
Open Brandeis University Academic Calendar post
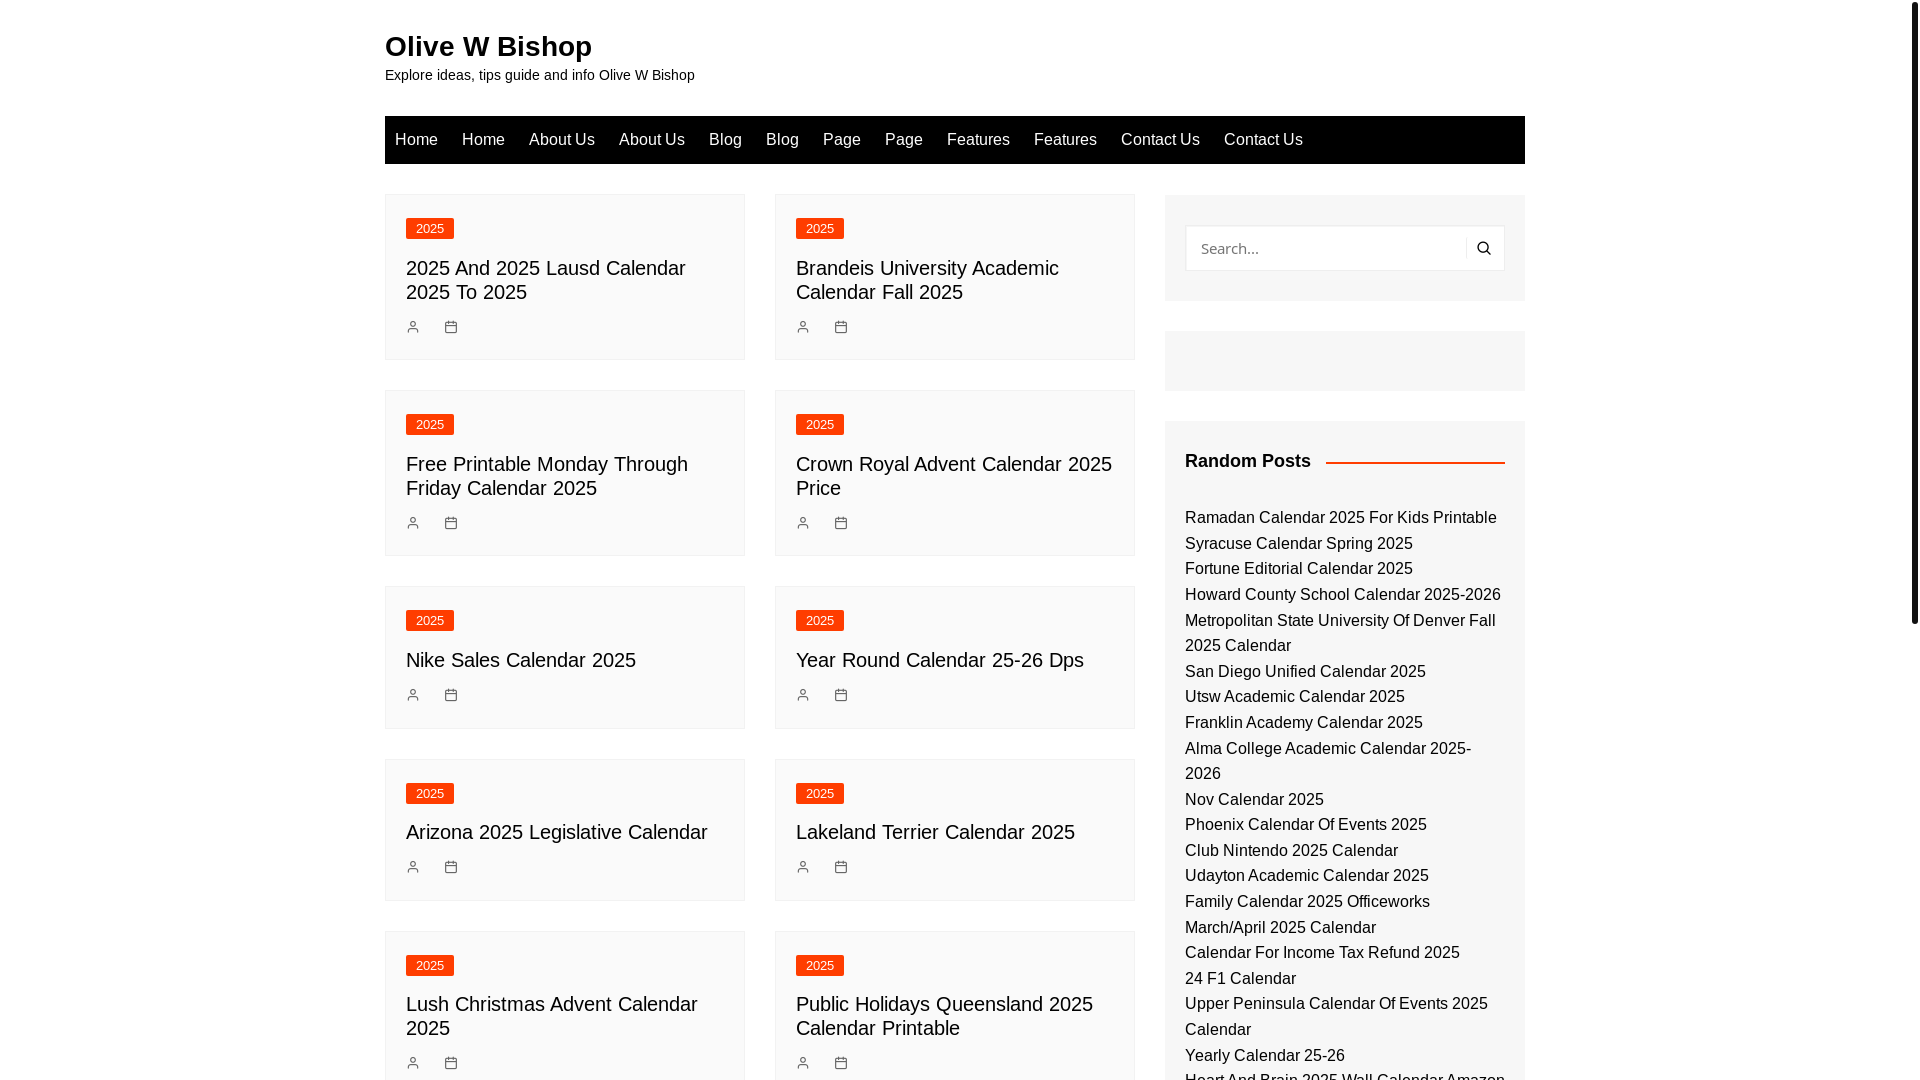coord(927,280)
